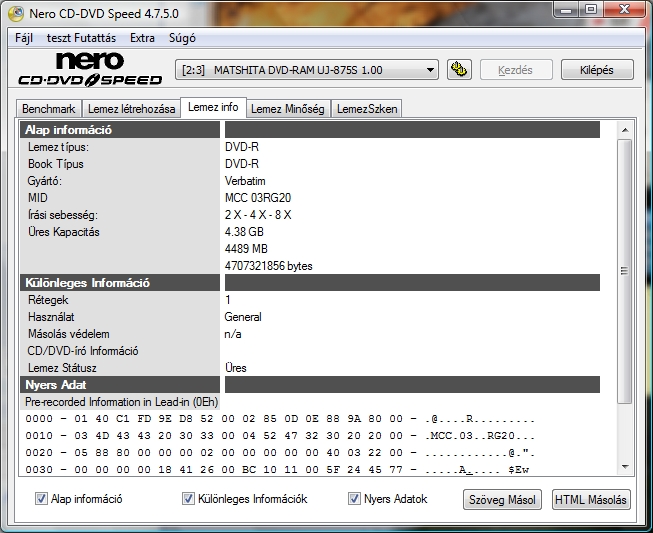Select the 4.38 GB capacity value
This screenshot has height=533, width=653.
click(x=244, y=232)
